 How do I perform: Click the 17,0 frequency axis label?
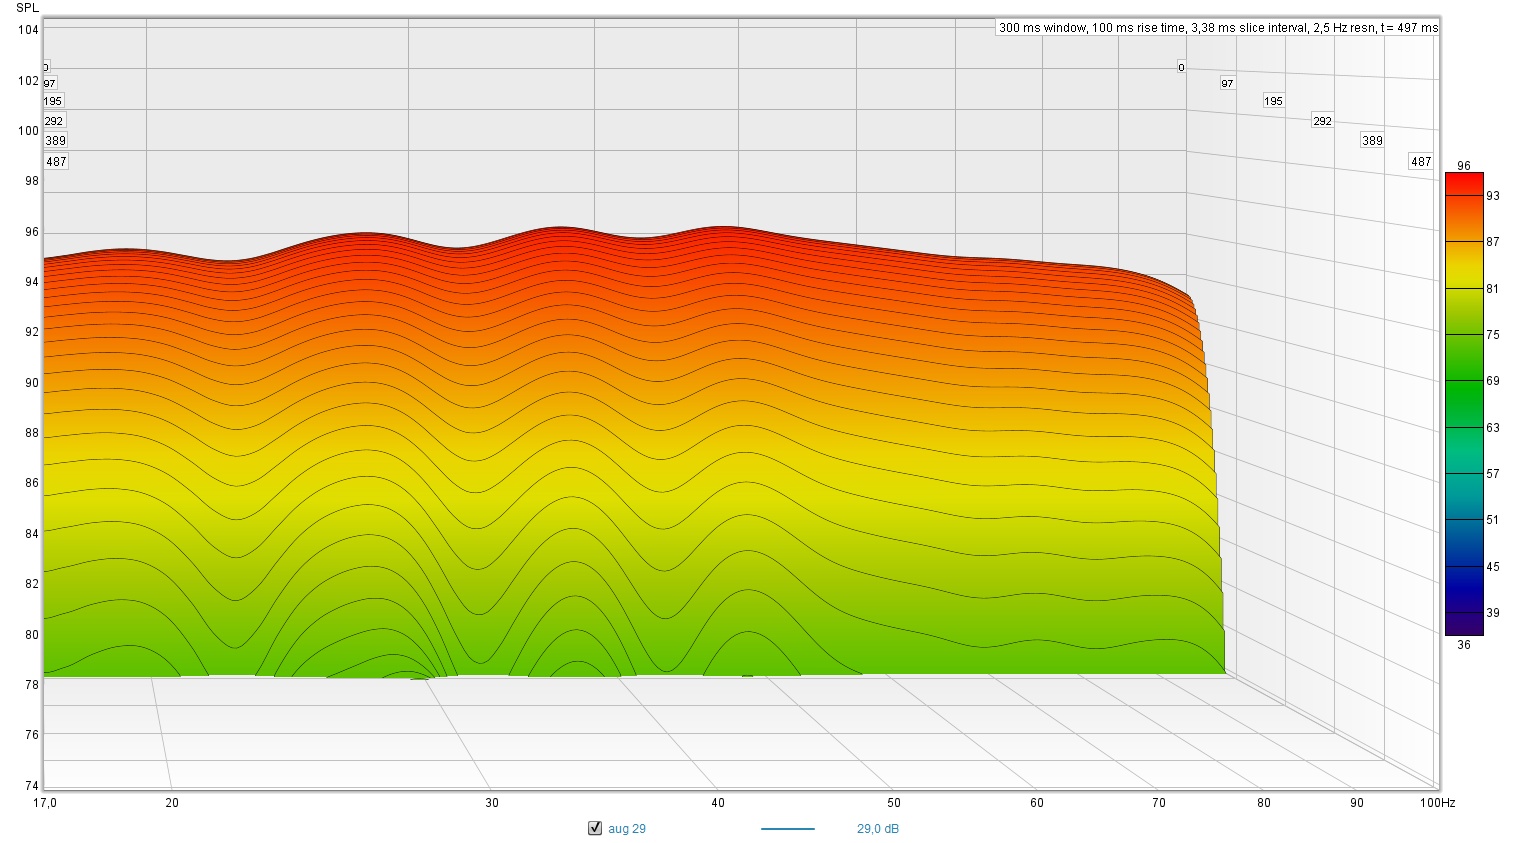pos(45,803)
